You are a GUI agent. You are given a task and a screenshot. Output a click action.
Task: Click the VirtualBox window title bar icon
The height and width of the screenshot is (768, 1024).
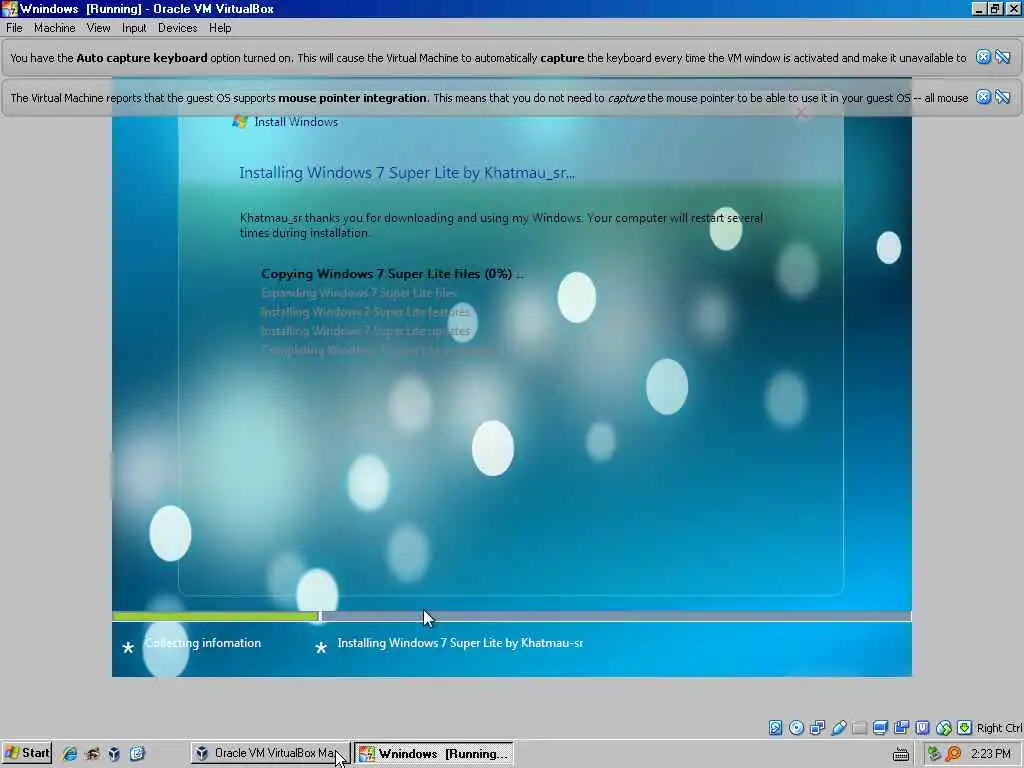(9, 8)
